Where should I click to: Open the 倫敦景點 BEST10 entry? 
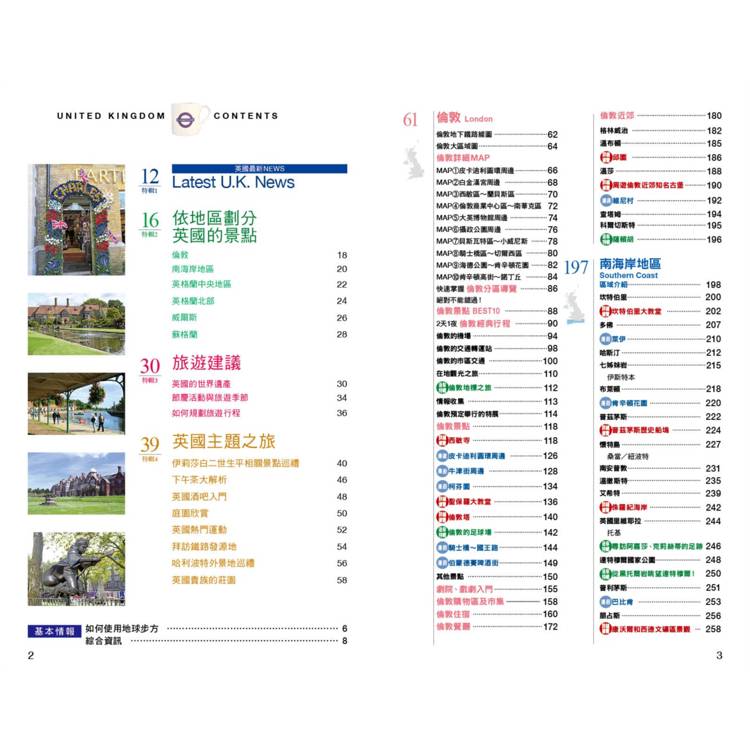pyautogui.click(x=467, y=312)
